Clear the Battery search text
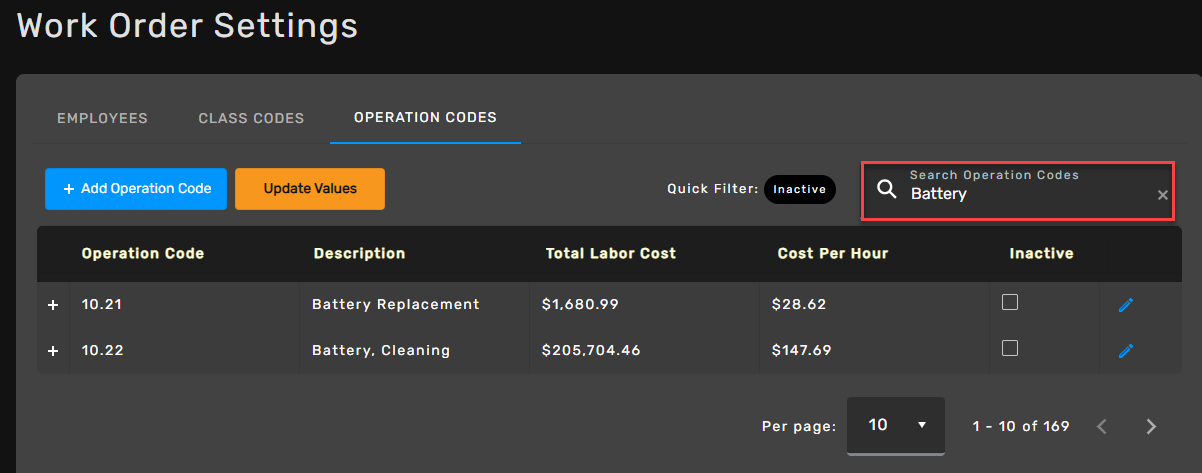Viewport: 1202px width, 473px height. pos(1162,195)
